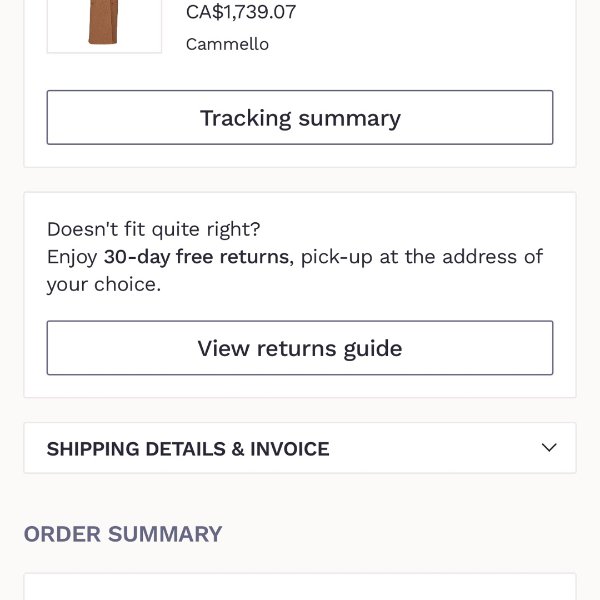
Task: Click the "Doesn't fit quite right?" text
Action: click(x=153, y=229)
